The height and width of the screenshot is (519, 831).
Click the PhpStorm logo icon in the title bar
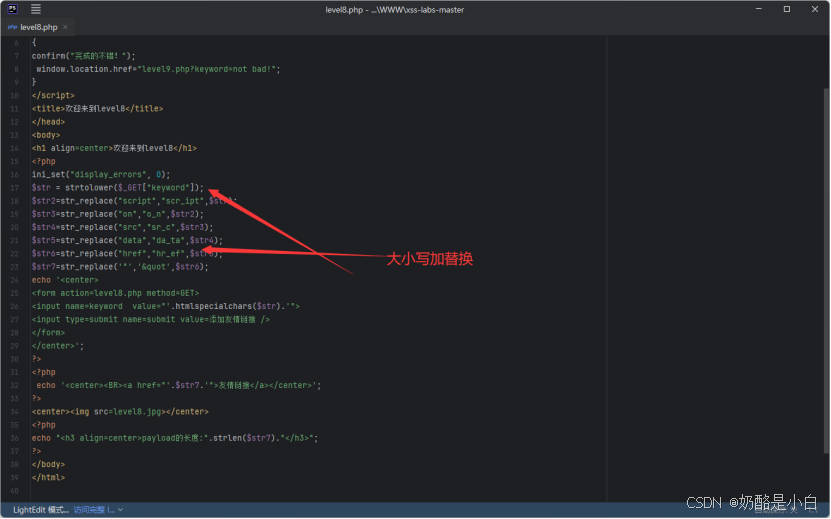pyautogui.click(x=12, y=9)
